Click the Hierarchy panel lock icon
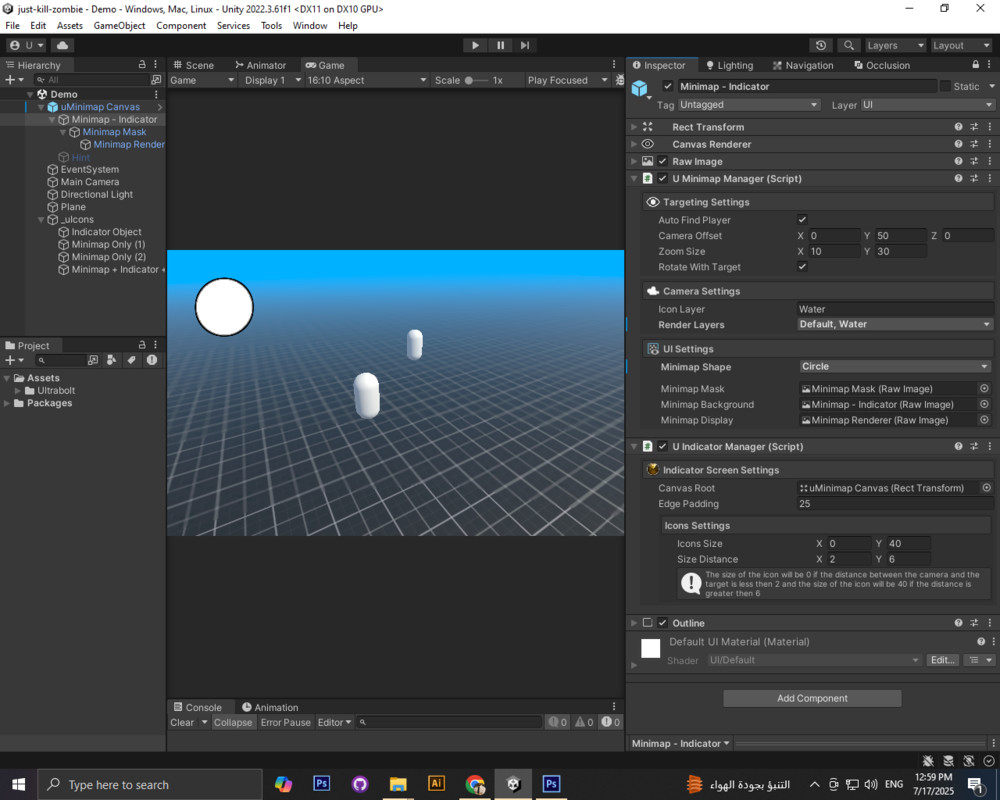 click(x=142, y=64)
